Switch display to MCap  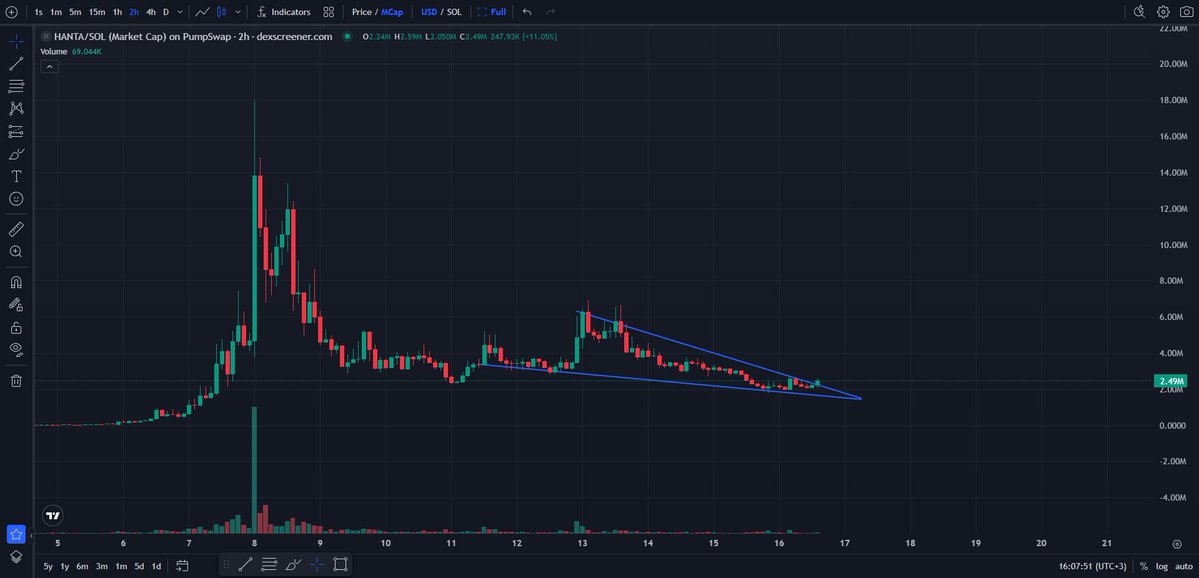coord(392,12)
